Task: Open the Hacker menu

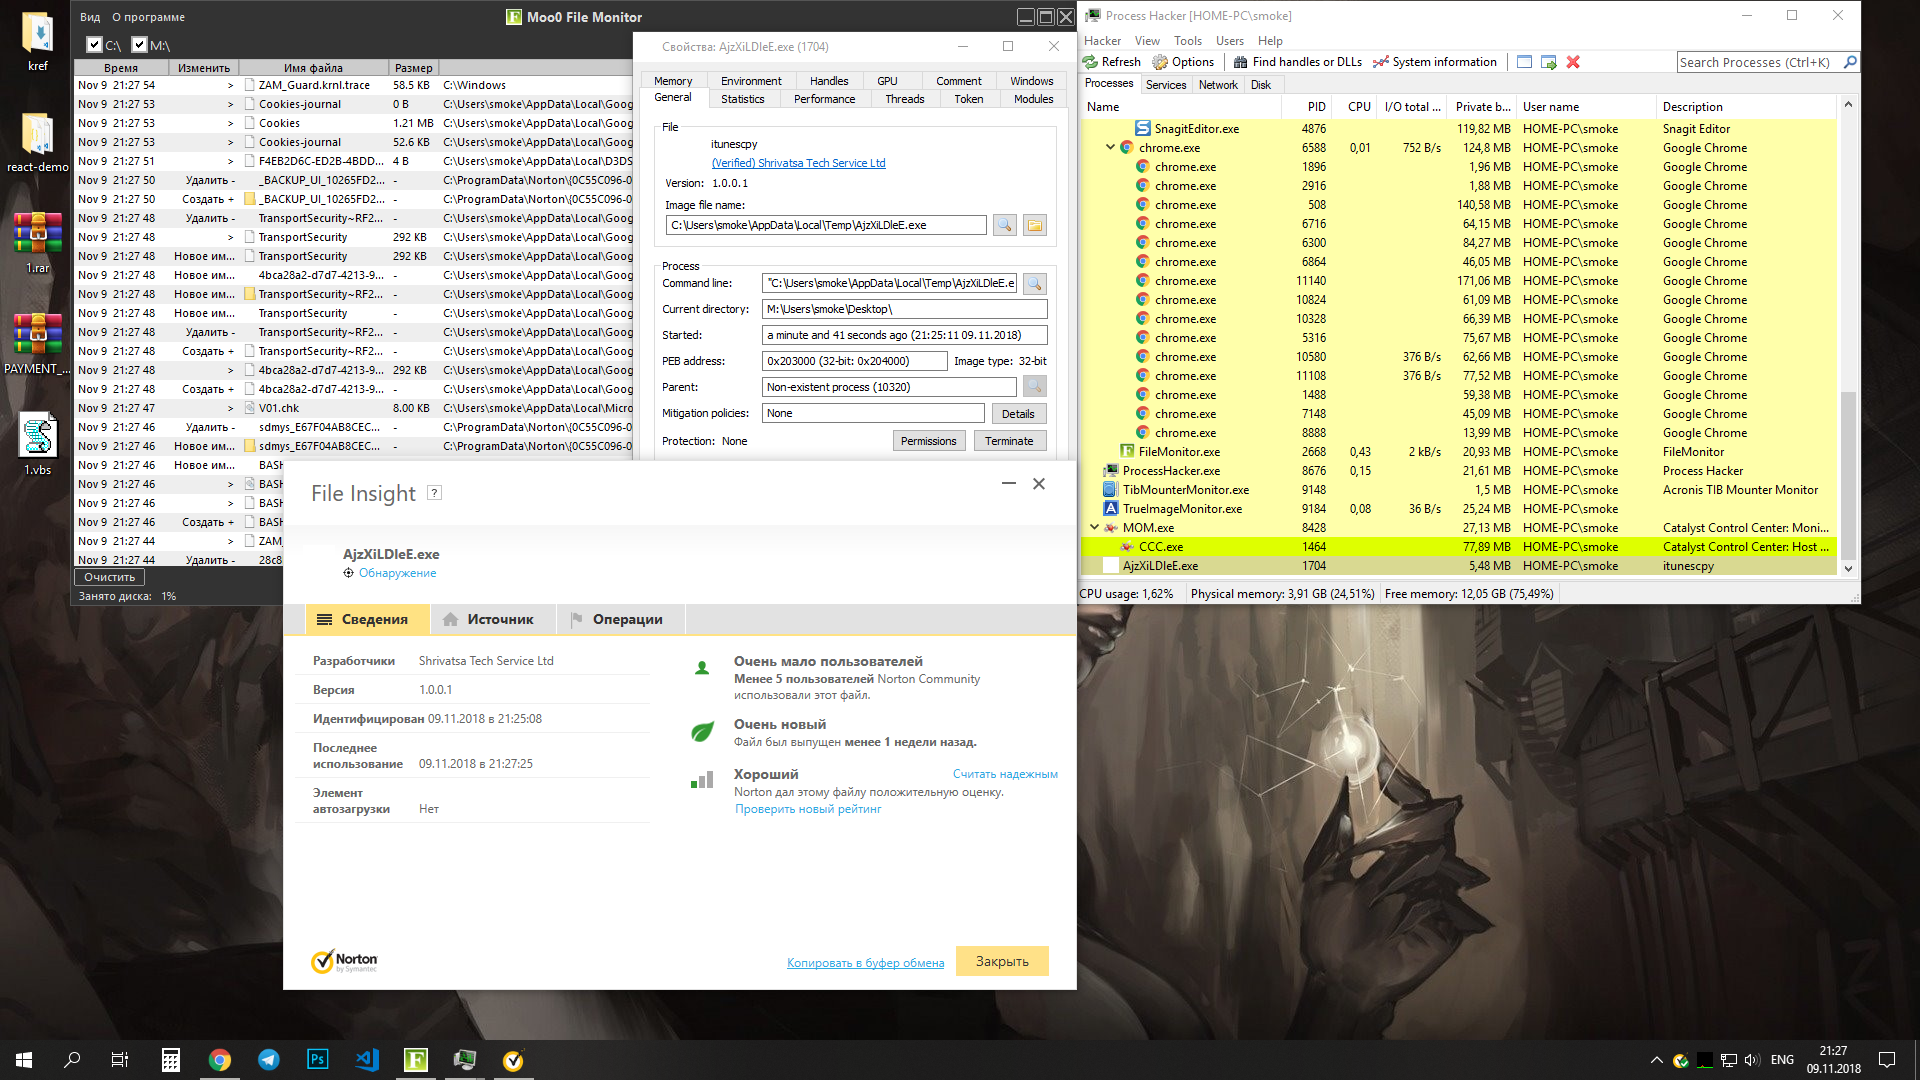Action: tap(1102, 41)
